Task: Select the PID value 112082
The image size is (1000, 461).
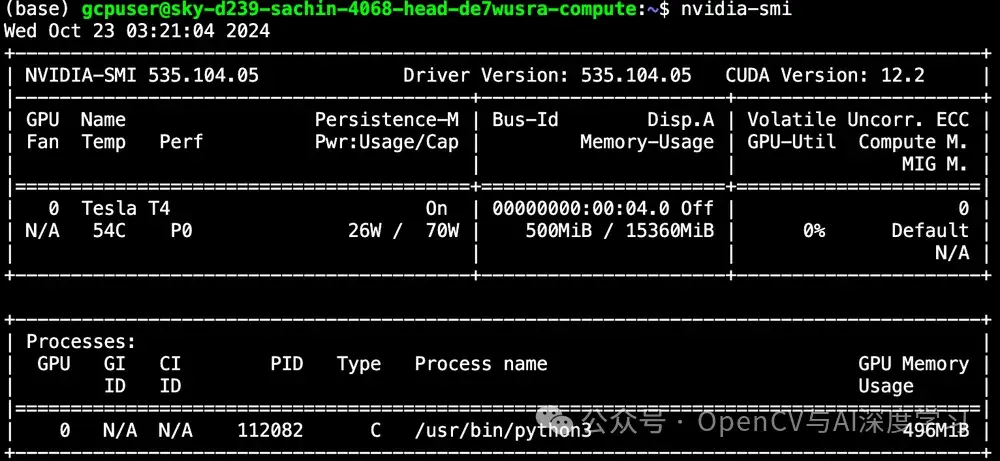Action: [270, 430]
